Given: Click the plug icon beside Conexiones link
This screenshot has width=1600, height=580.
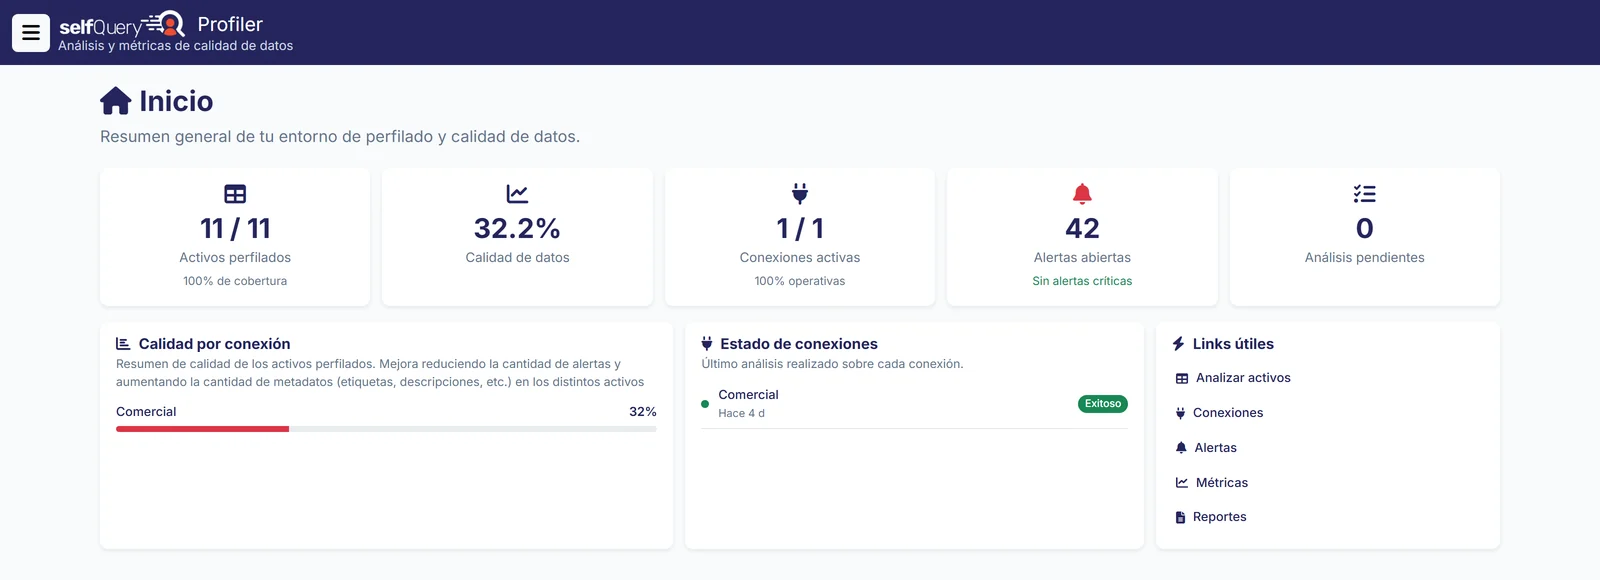Looking at the screenshot, I should click(x=1181, y=413).
